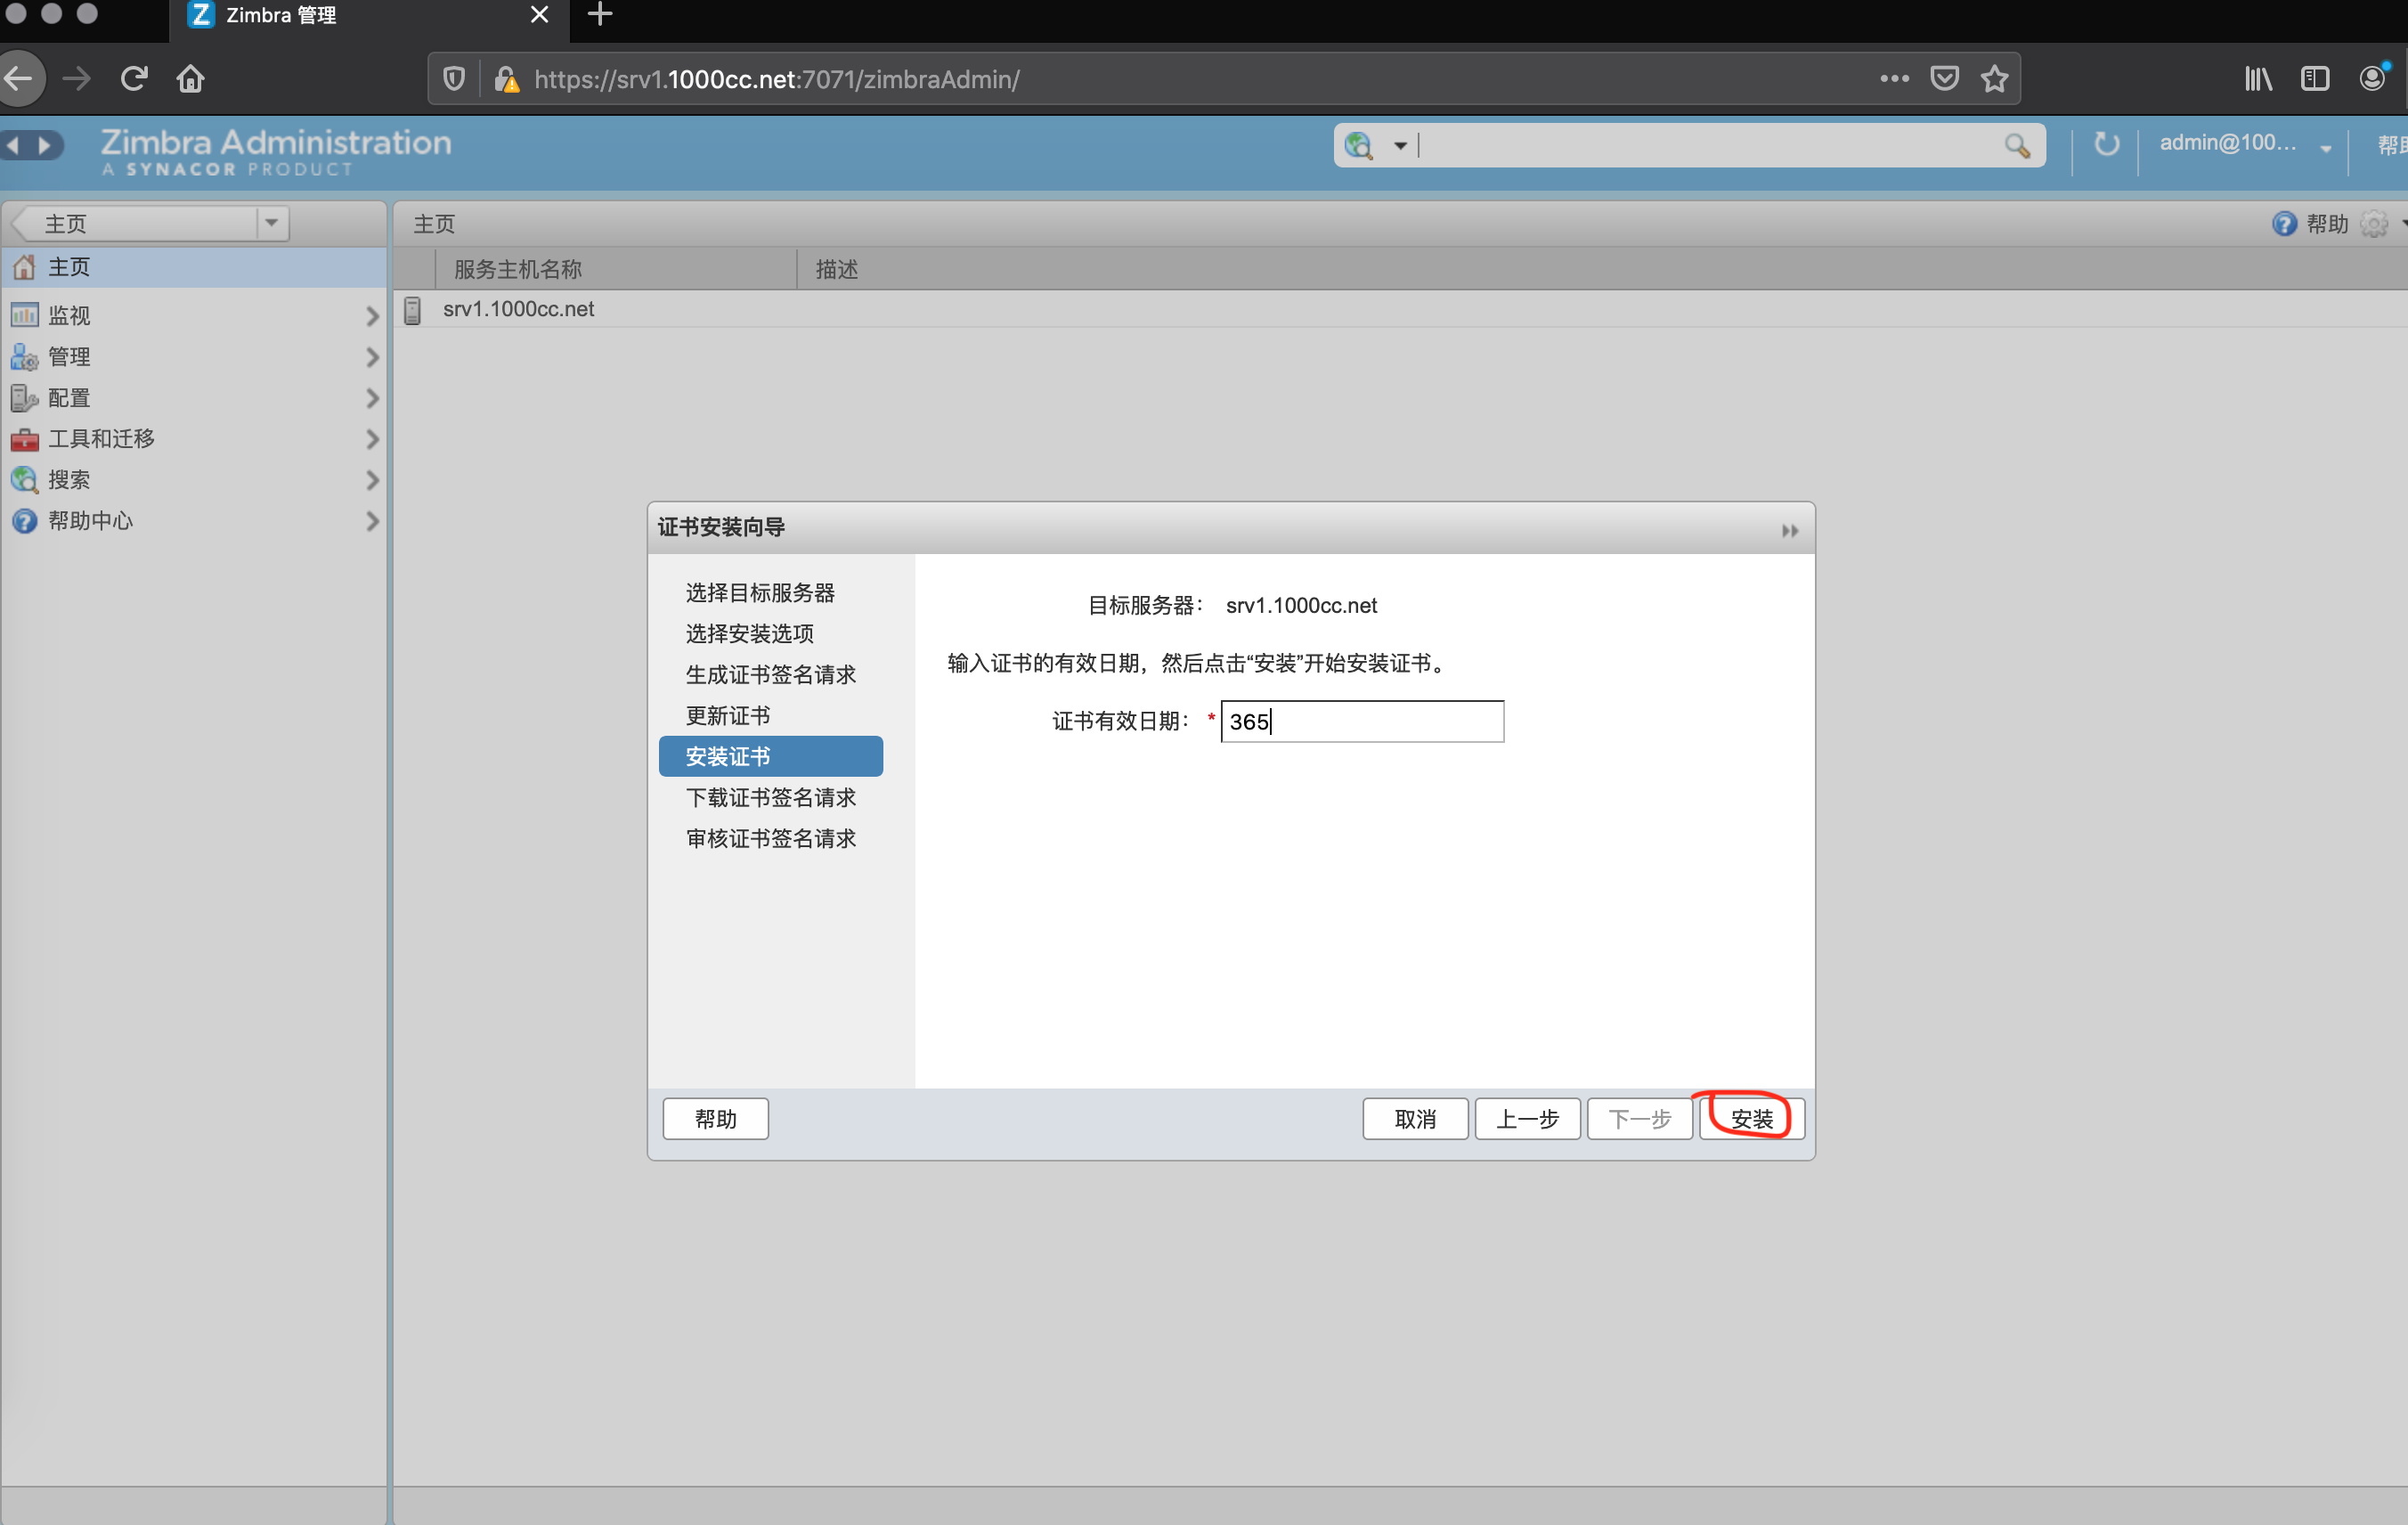Click the shield tracking protection icon
This screenshot has height=1525, width=2408.
tap(454, 79)
